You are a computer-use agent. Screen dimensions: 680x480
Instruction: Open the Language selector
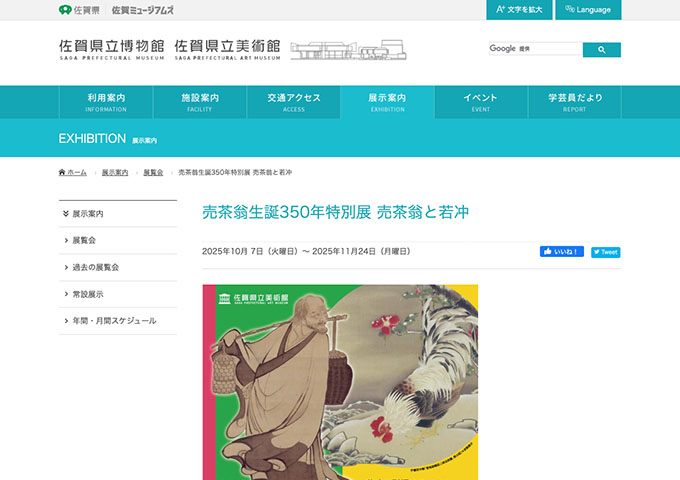[588, 10]
